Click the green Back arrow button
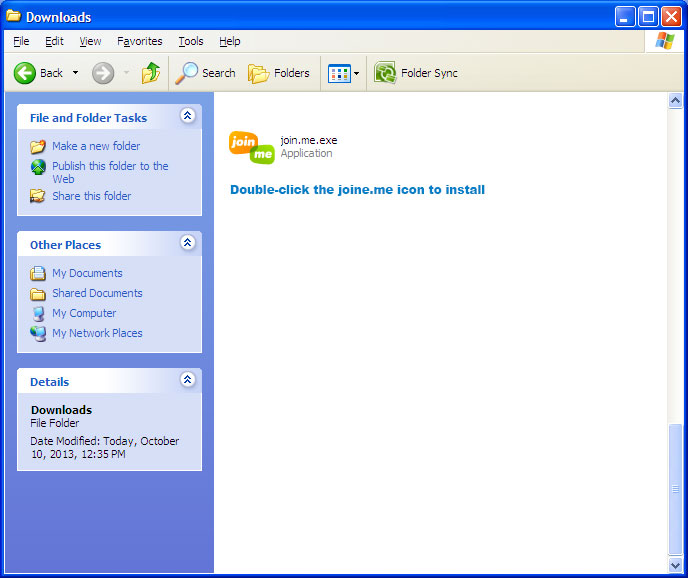The width and height of the screenshot is (688, 578). pyautogui.click(x=26, y=73)
